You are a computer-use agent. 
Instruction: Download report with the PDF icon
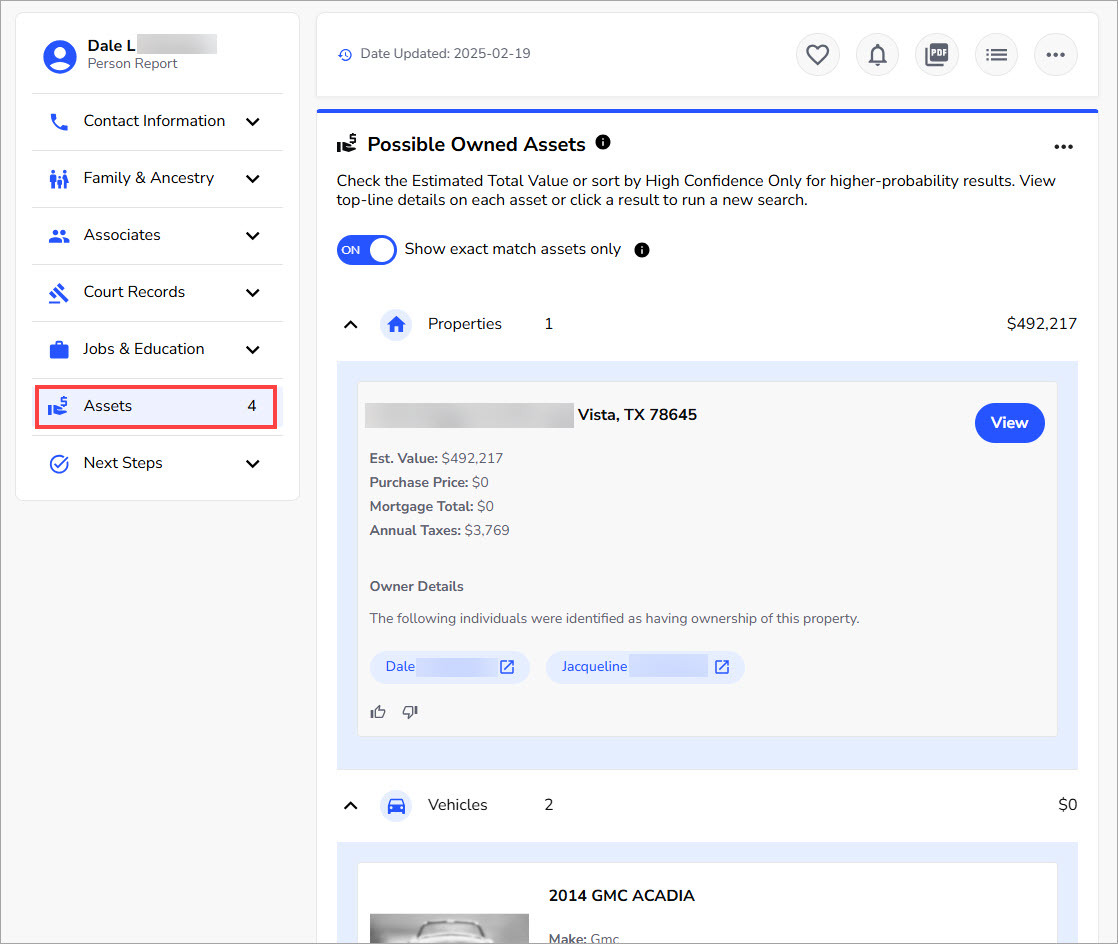936,55
